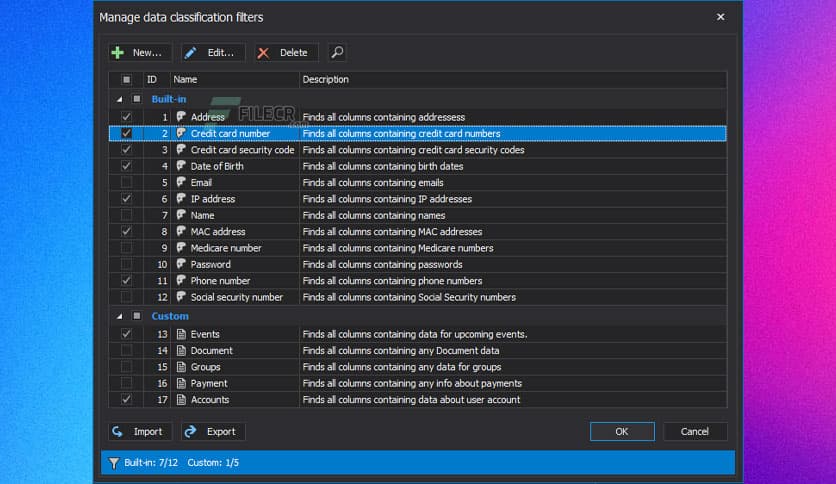Image resolution: width=836 pixels, height=484 pixels.
Task: Click 'Built-in: 7/12' in status bar
Action: click(x=151, y=463)
